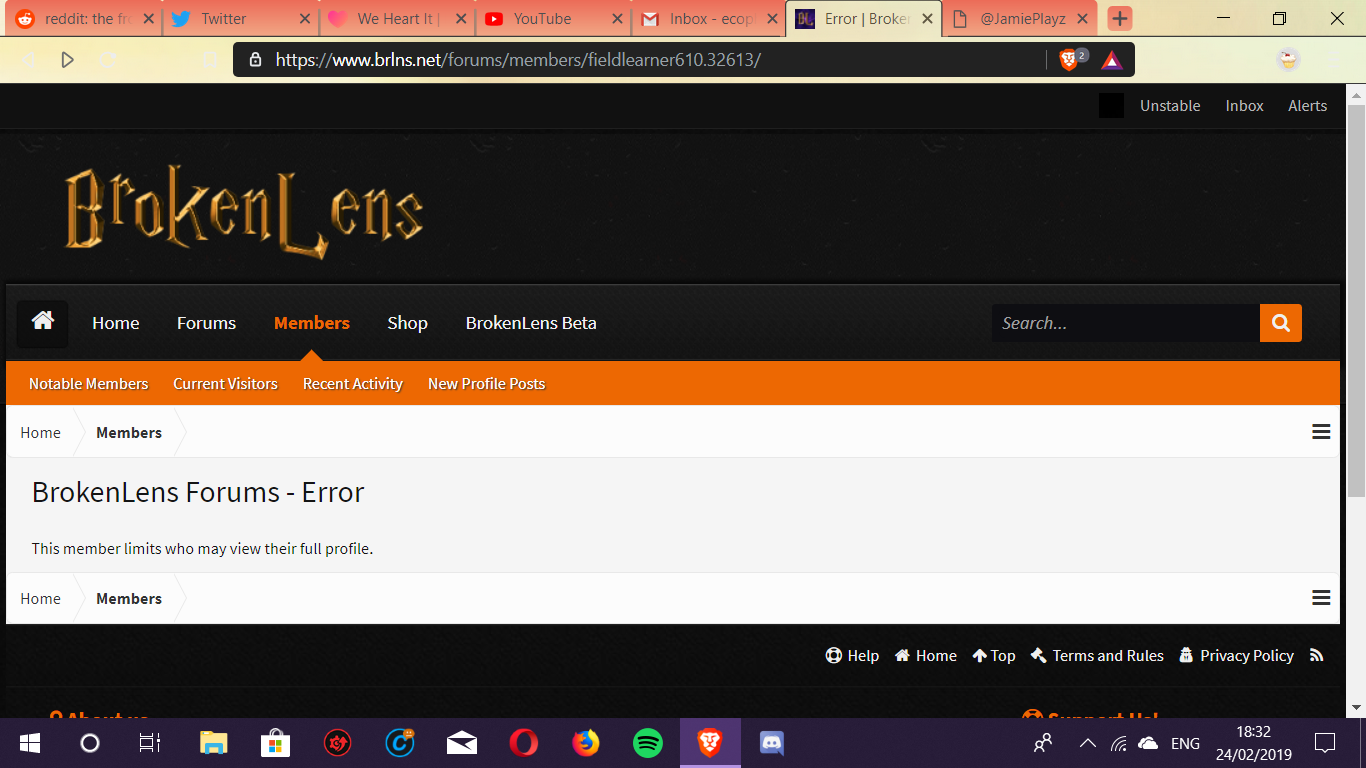This screenshot has width=1366, height=768.
Task: Open the house icon in navigation bar
Action: [x=43, y=323]
